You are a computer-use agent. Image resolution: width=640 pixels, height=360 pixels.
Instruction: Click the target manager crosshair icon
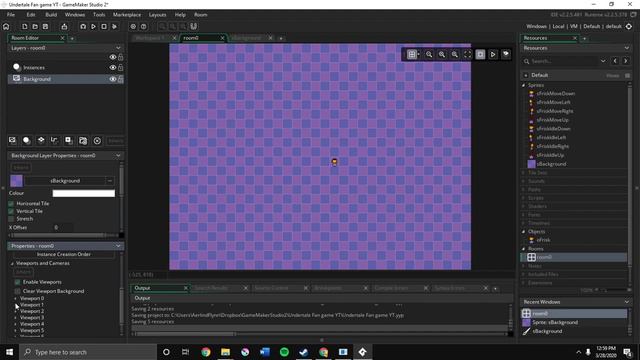[x=629, y=27]
